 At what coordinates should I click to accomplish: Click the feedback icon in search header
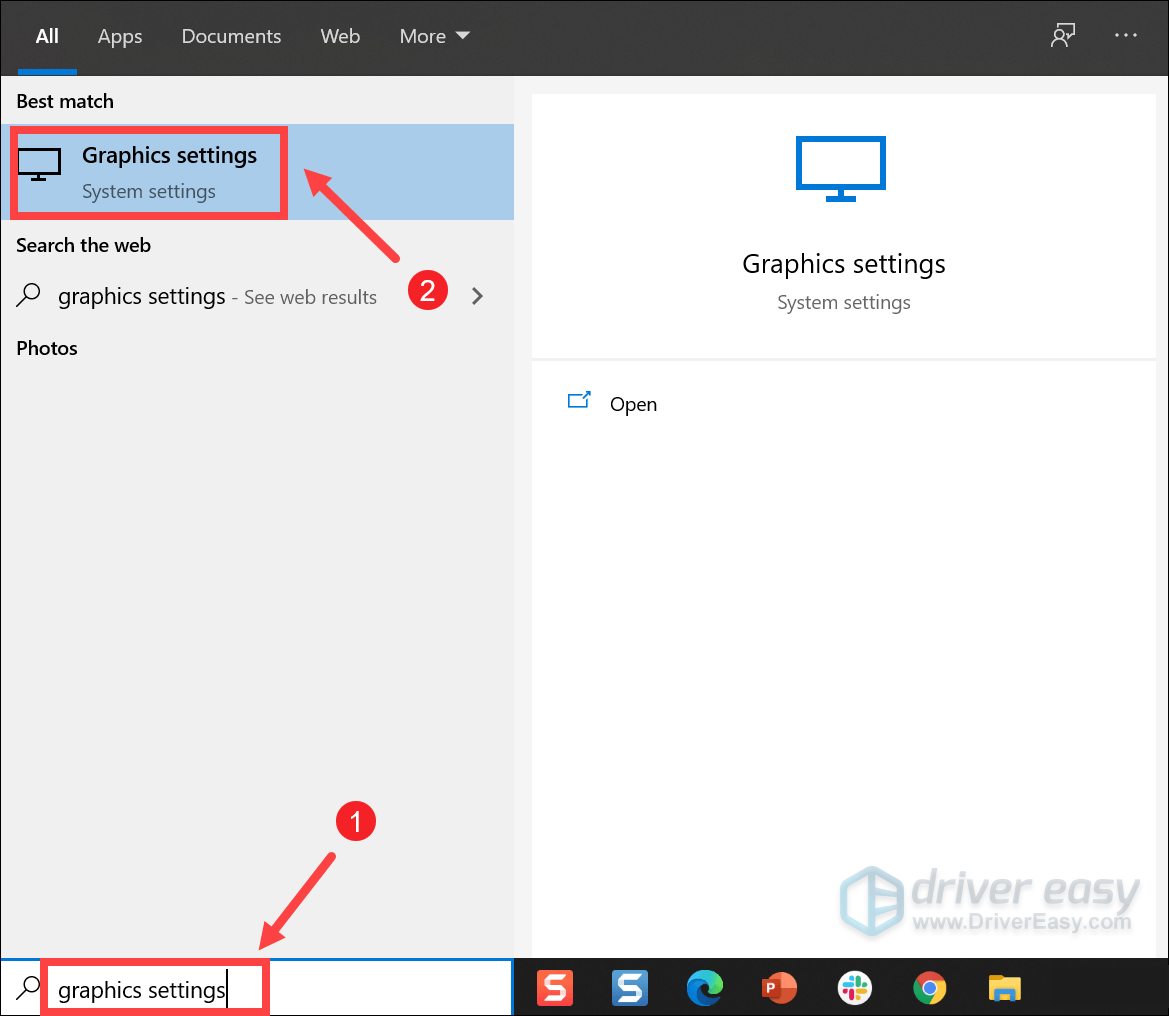(1062, 36)
